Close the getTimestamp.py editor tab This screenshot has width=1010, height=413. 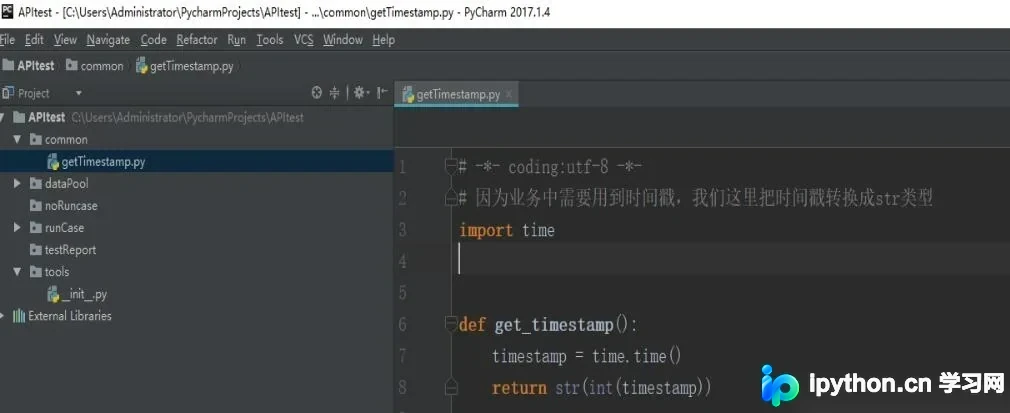pos(508,94)
